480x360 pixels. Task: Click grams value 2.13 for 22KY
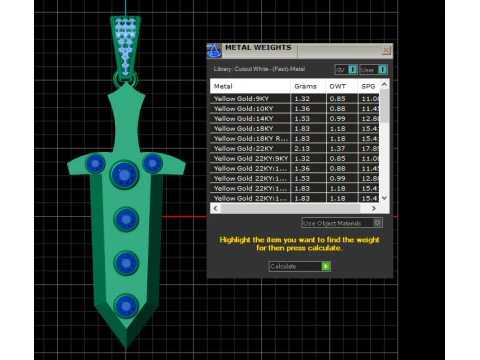[302, 148]
